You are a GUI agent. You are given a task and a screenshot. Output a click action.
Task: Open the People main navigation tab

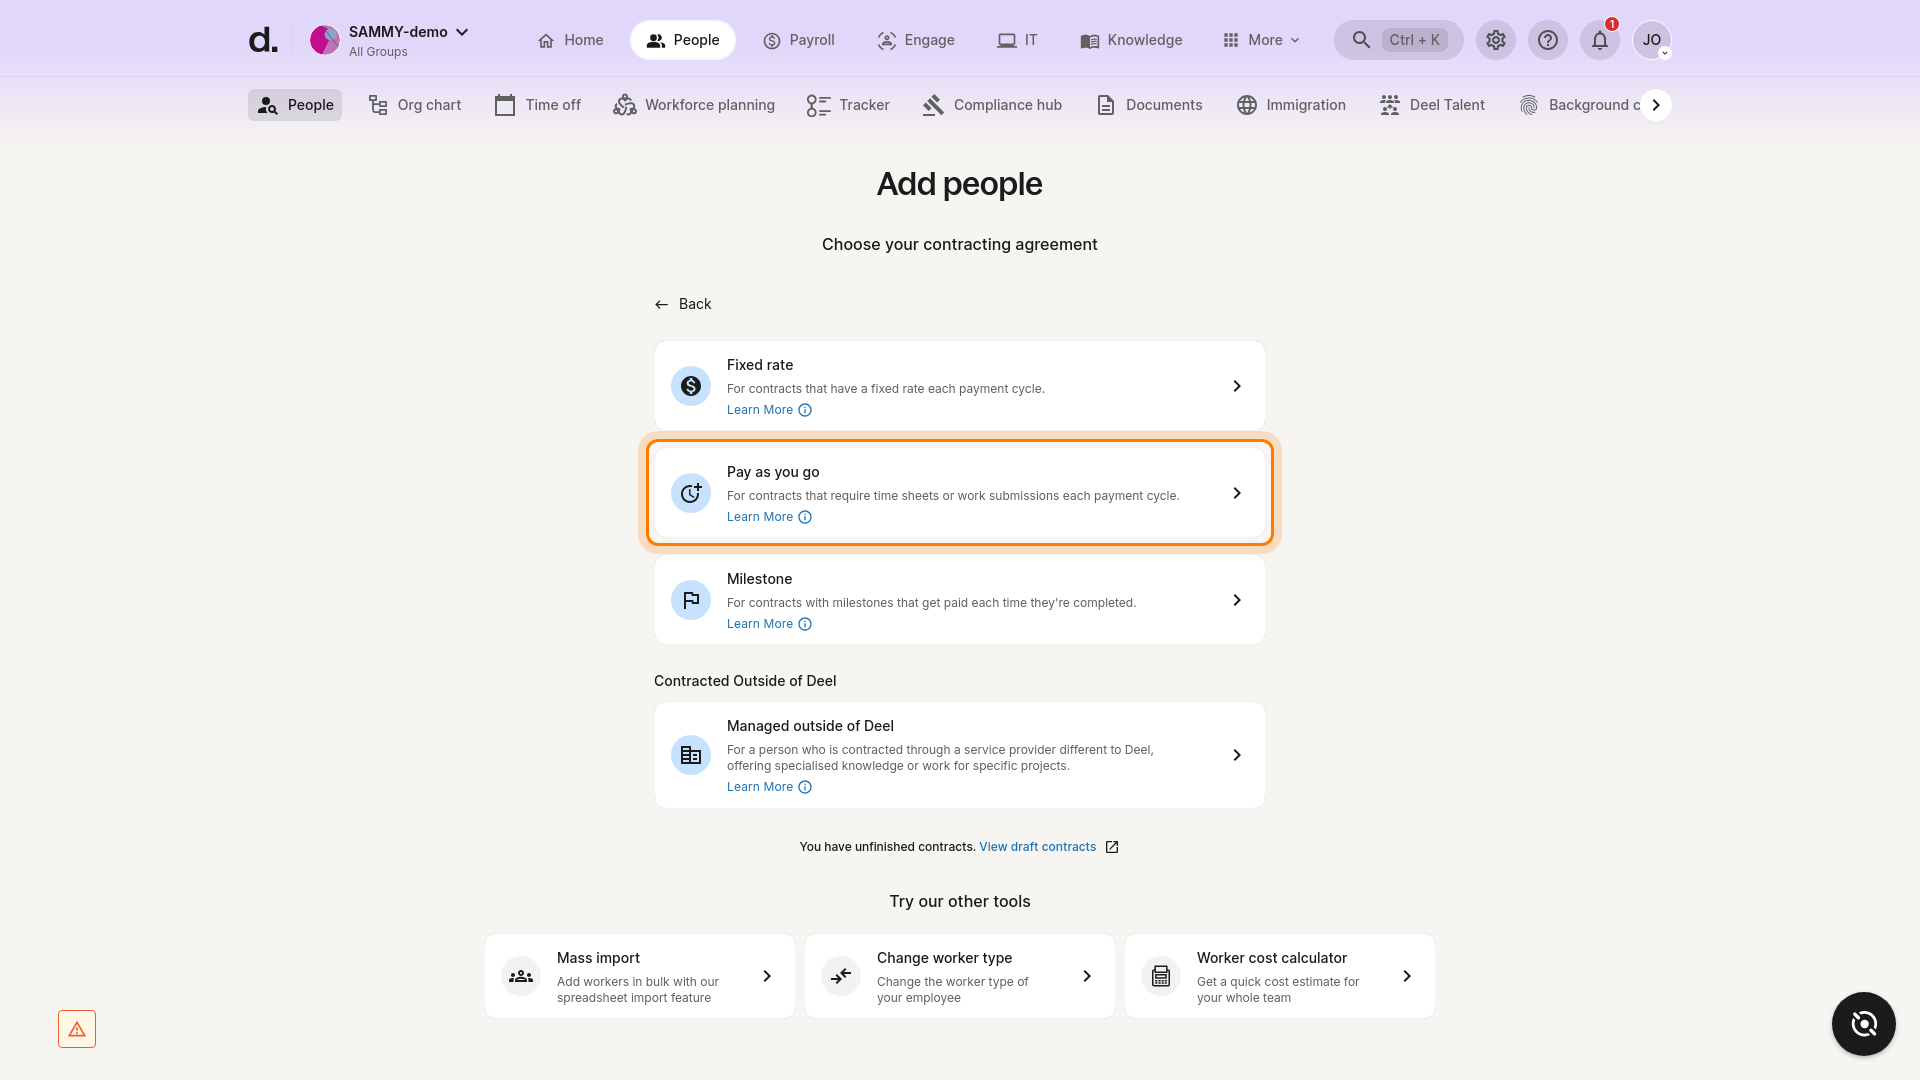[x=683, y=40]
